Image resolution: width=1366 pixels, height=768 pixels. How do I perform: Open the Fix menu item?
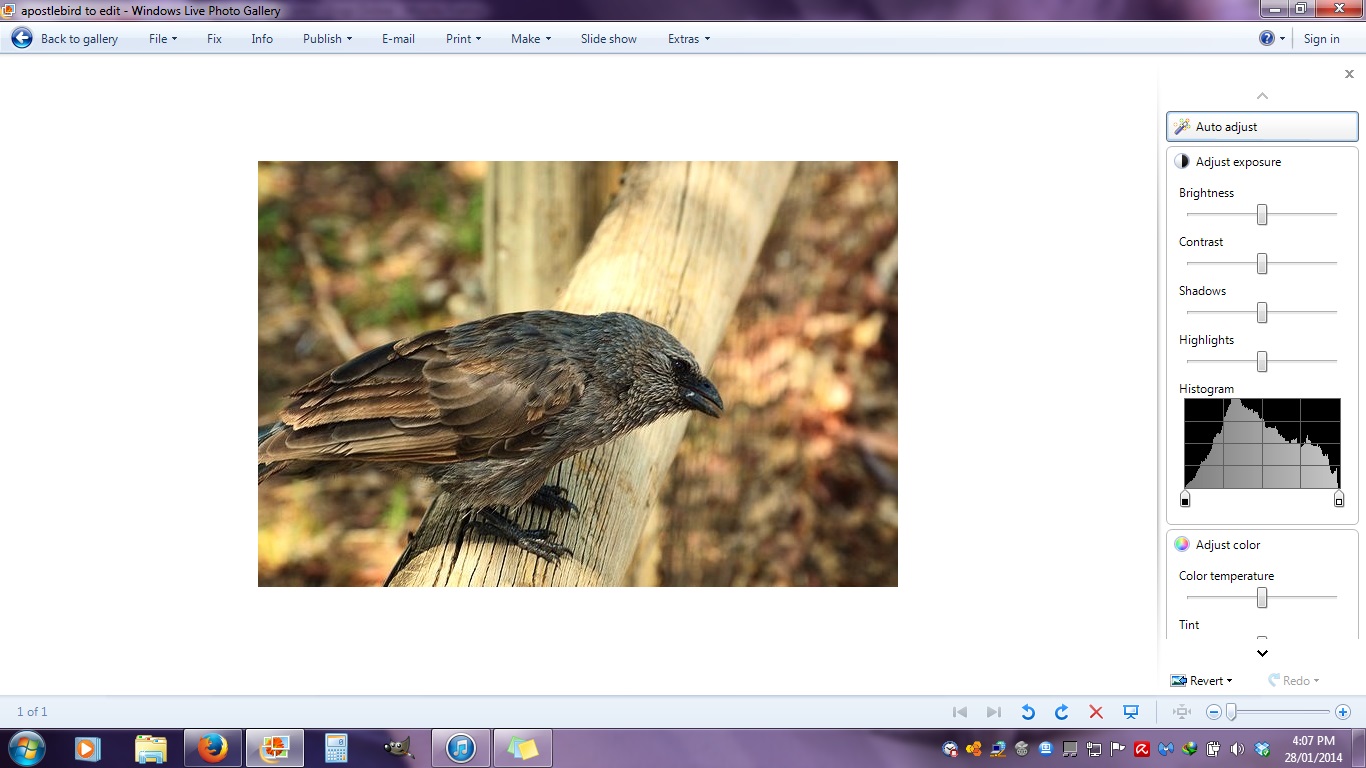[x=214, y=39]
